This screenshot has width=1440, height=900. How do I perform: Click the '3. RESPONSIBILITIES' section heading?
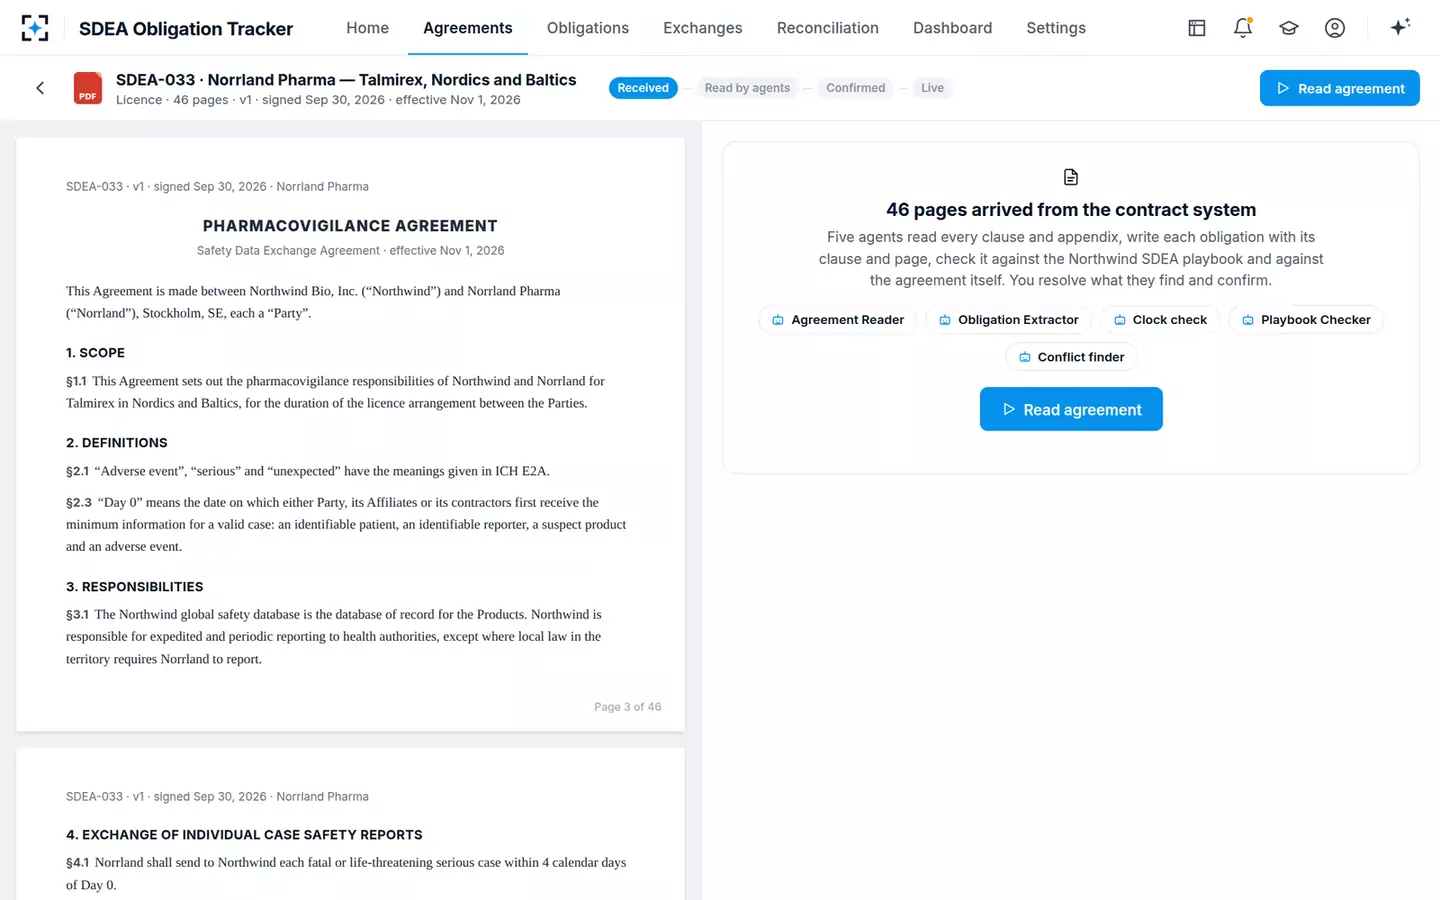134,587
